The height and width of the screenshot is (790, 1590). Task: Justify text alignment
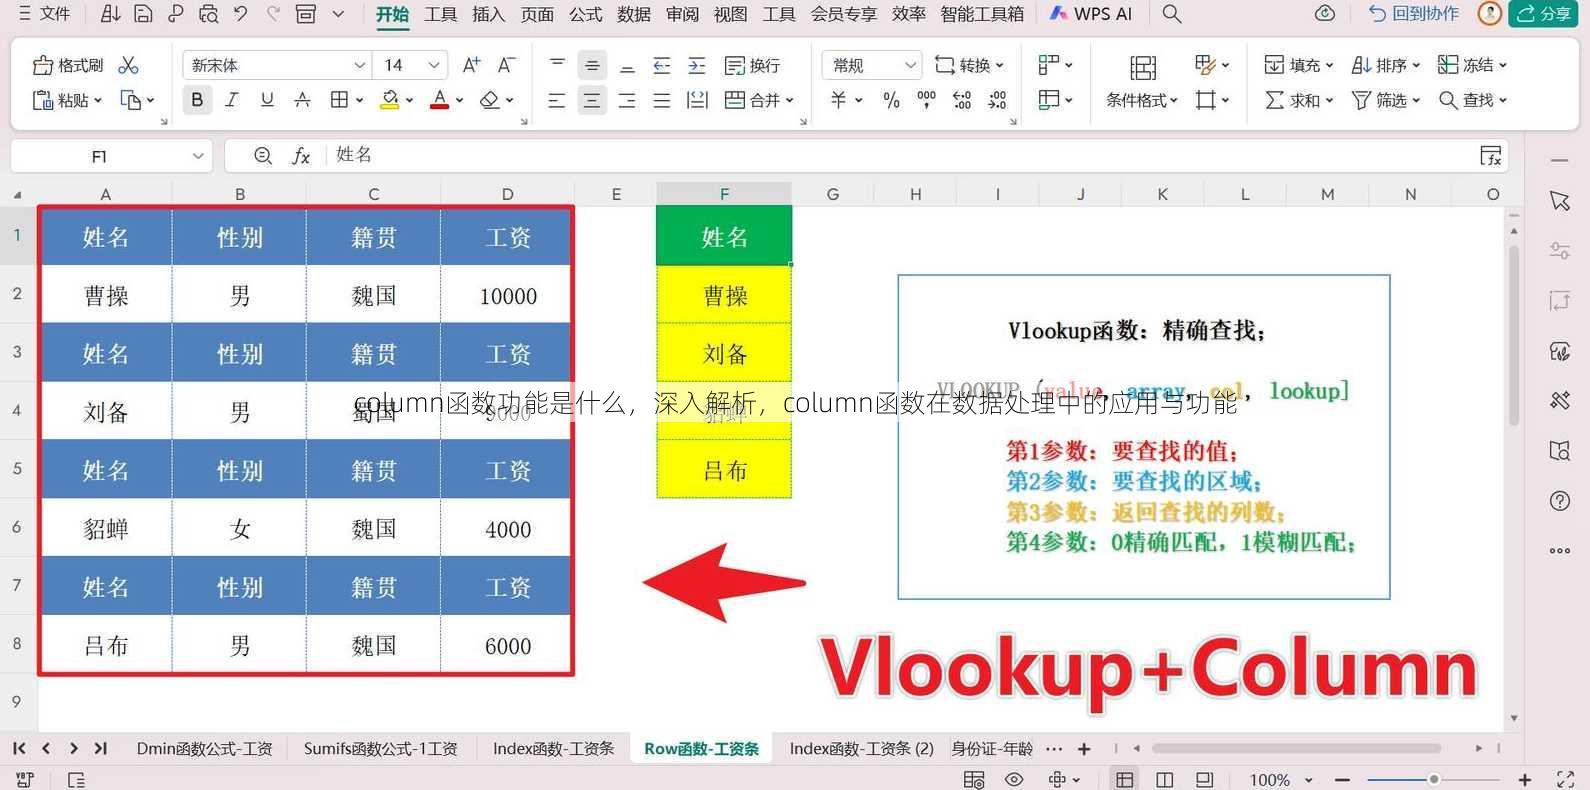pos(662,100)
